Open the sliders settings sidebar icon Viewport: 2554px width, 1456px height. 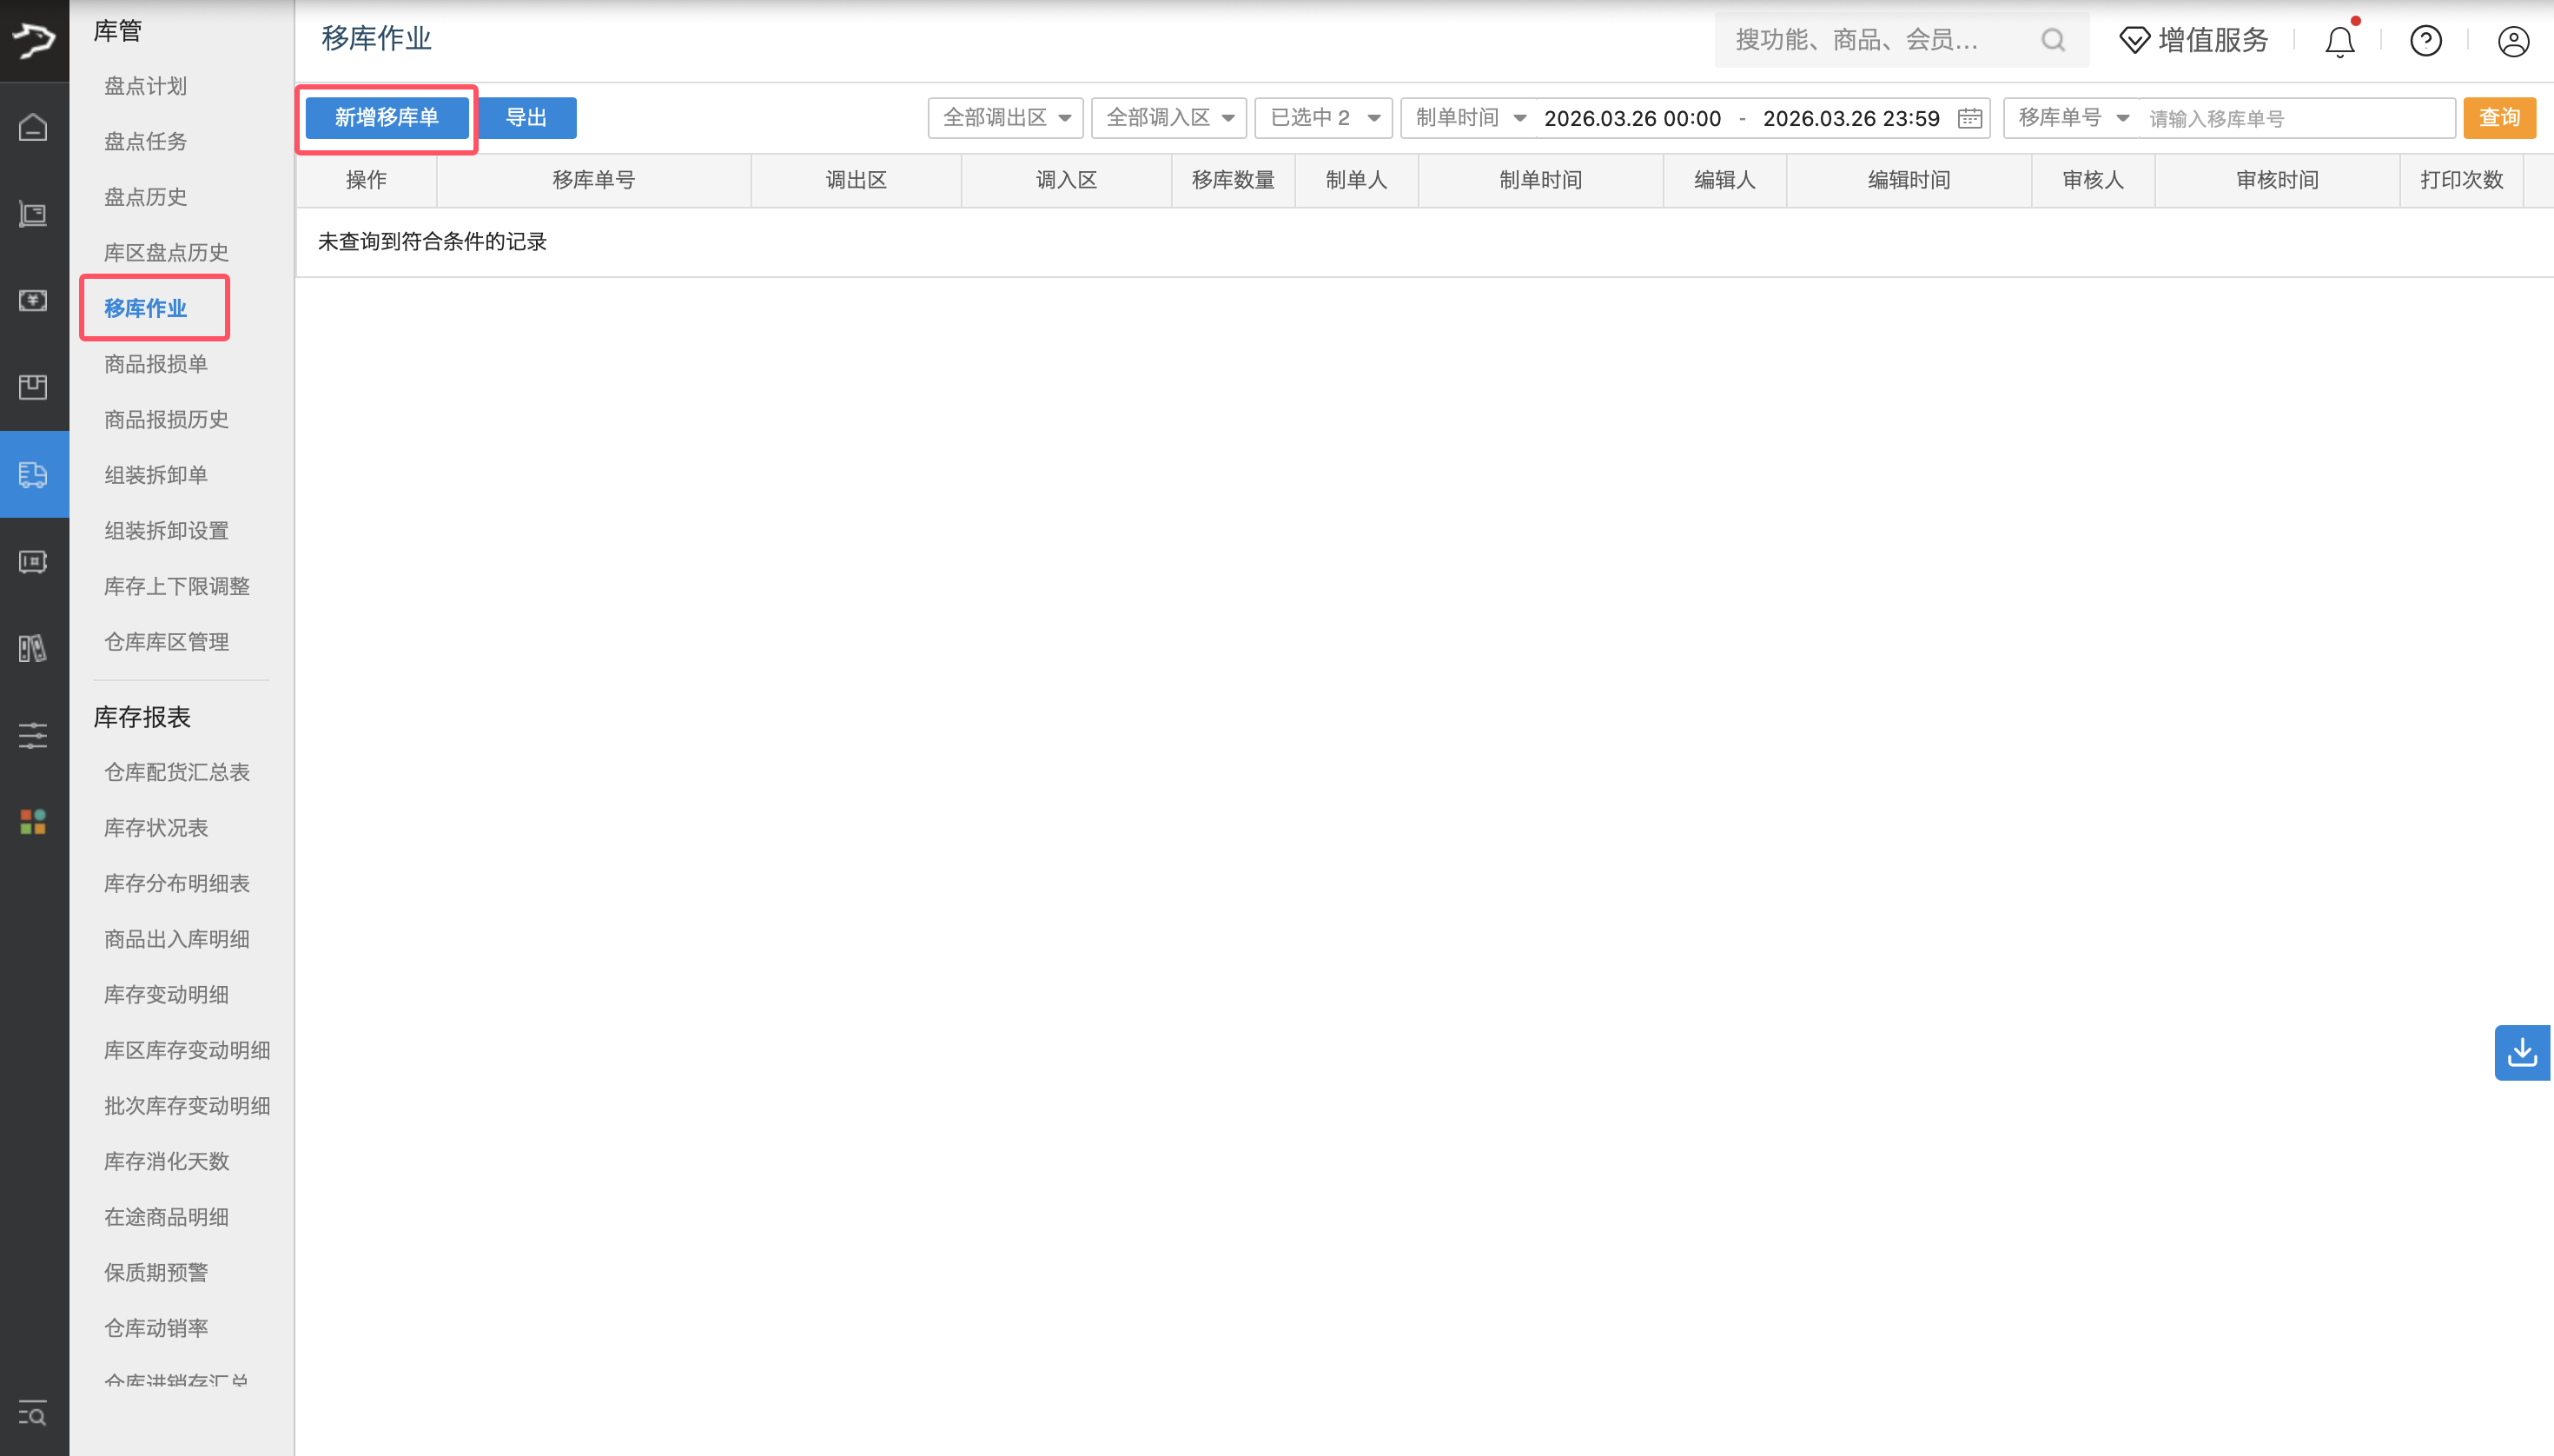pos(33,736)
